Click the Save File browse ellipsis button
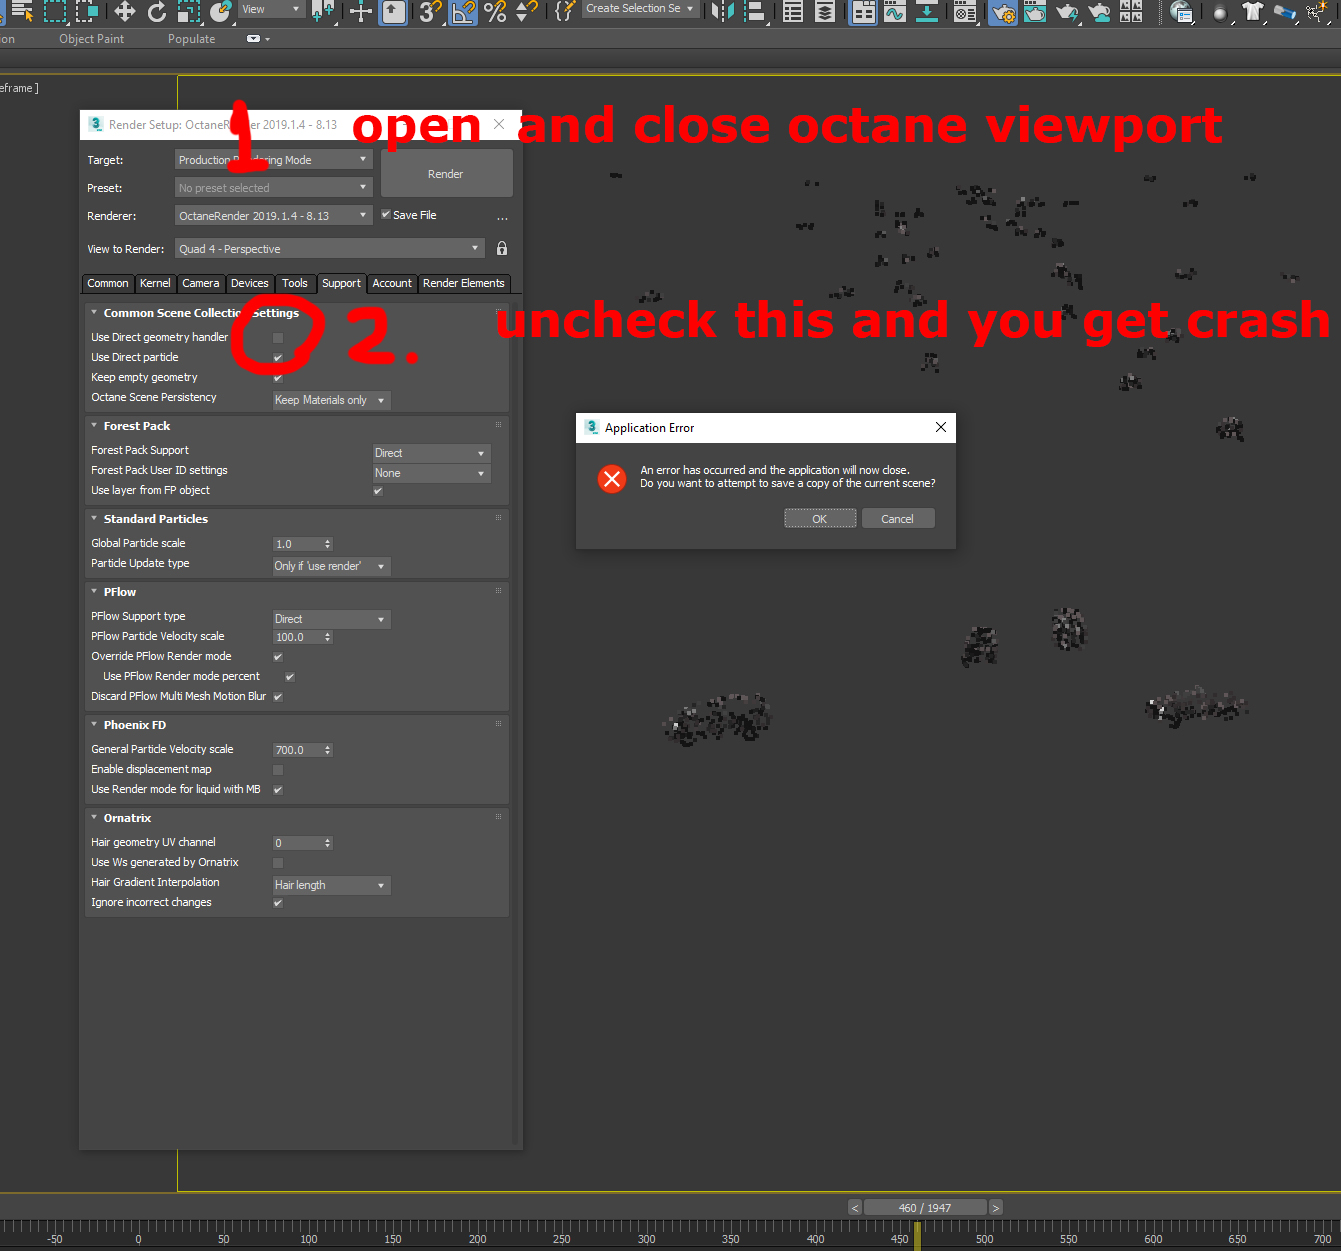 pos(502,217)
